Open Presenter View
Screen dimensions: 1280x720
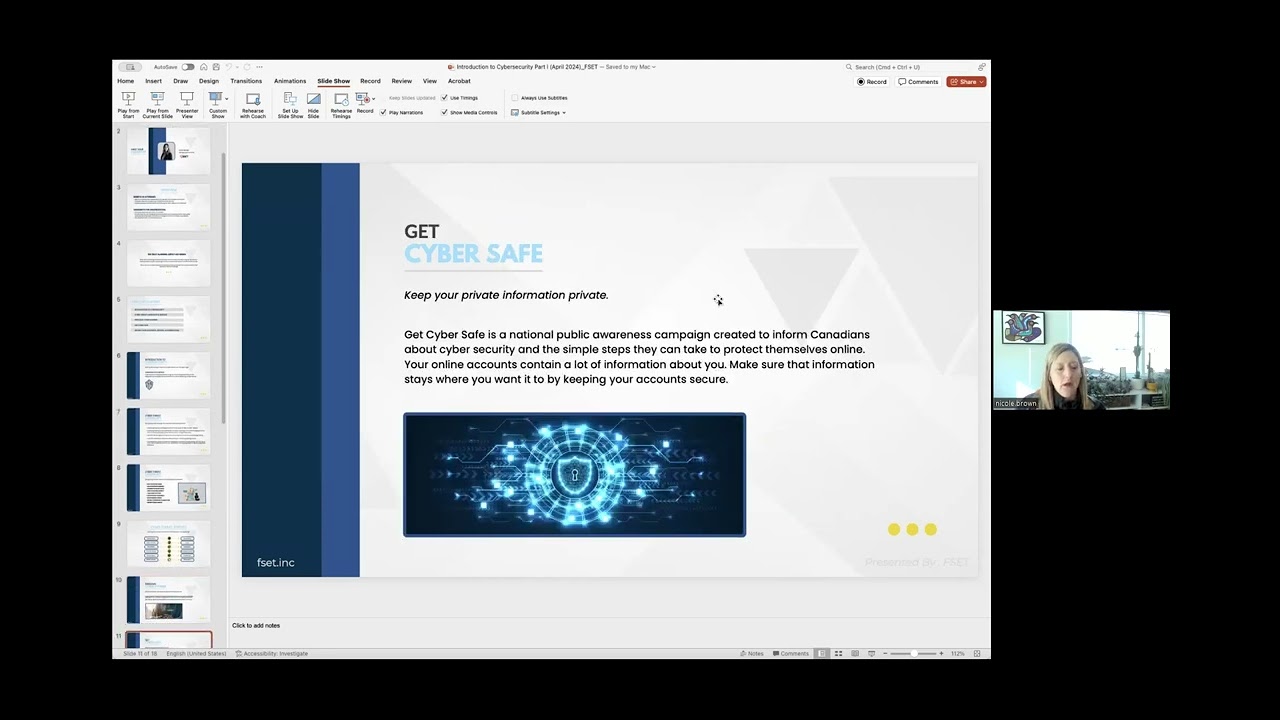point(187,105)
